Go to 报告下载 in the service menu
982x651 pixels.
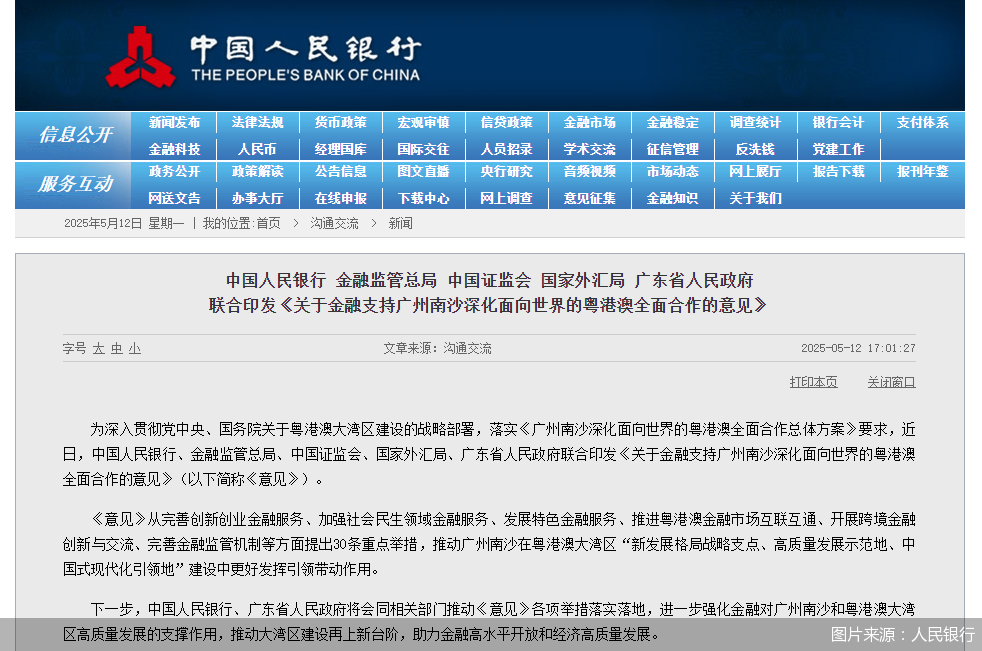pos(838,171)
